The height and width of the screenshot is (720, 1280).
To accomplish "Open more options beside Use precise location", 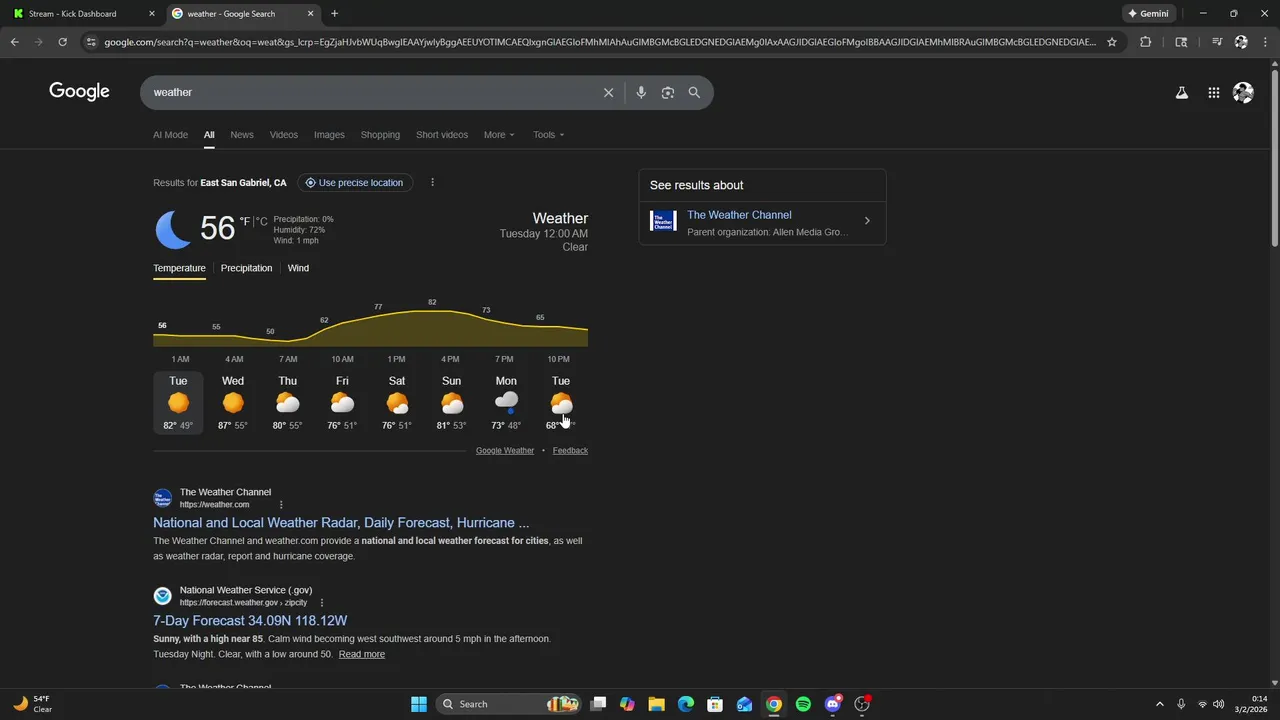I will click(432, 182).
